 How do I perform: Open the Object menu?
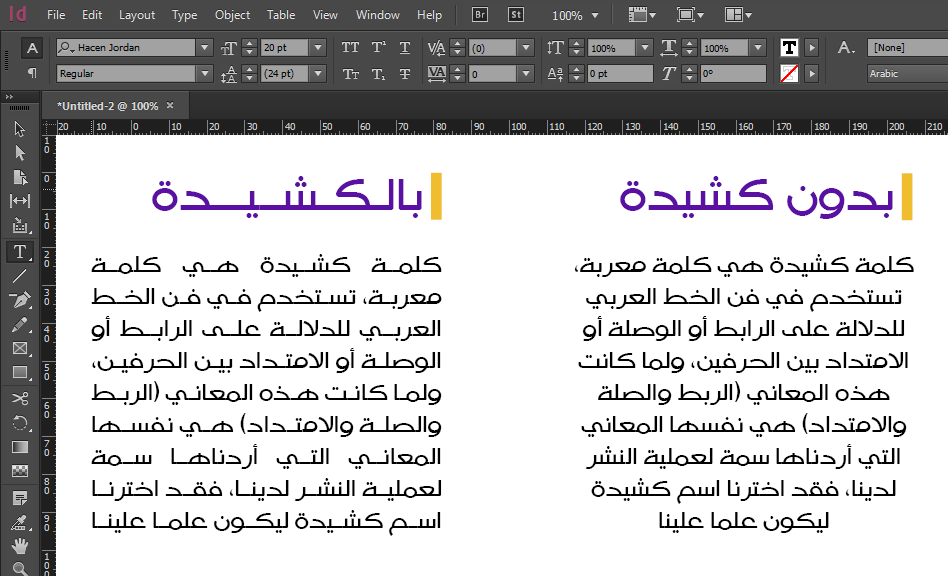point(232,15)
